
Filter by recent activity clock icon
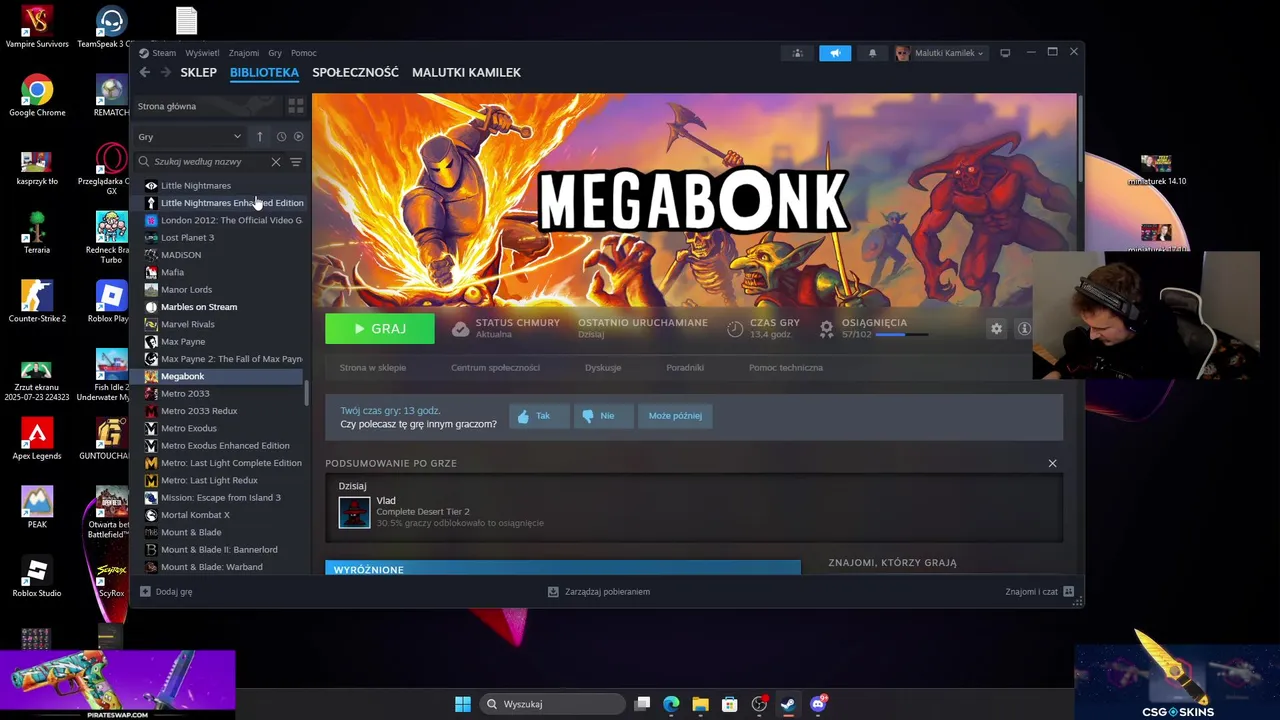(281, 136)
